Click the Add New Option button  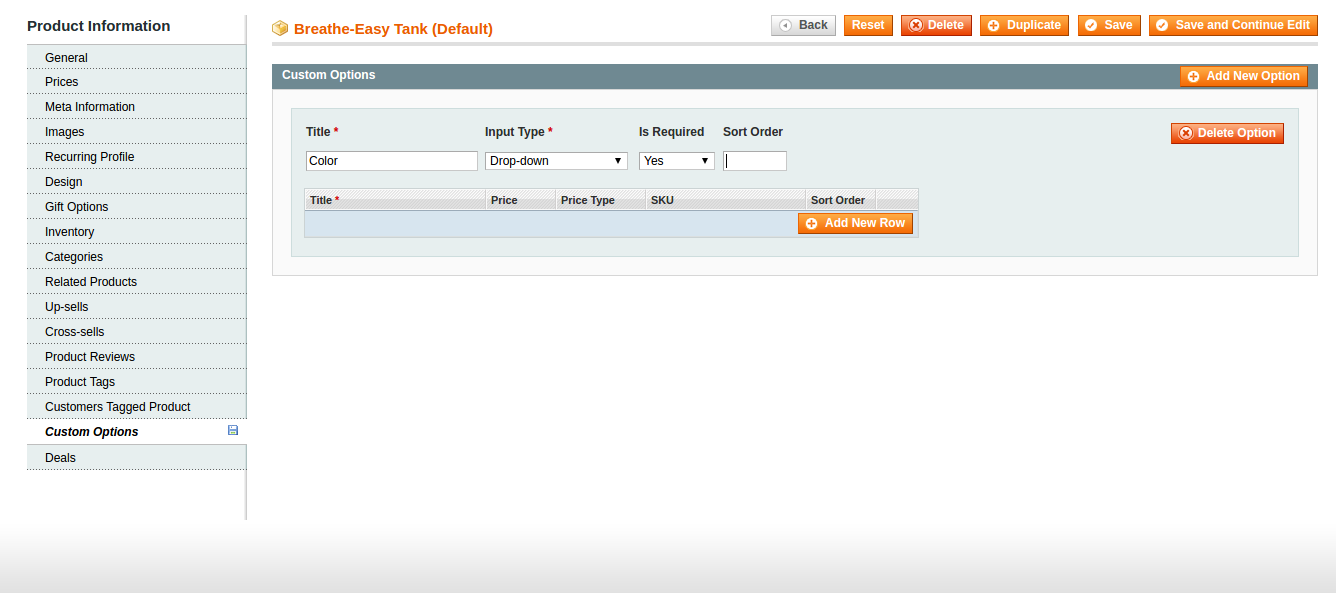point(1243,76)
